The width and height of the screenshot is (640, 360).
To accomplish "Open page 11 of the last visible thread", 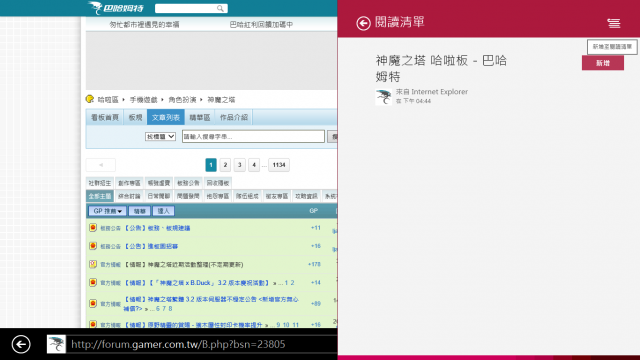I will coord(295,325).
